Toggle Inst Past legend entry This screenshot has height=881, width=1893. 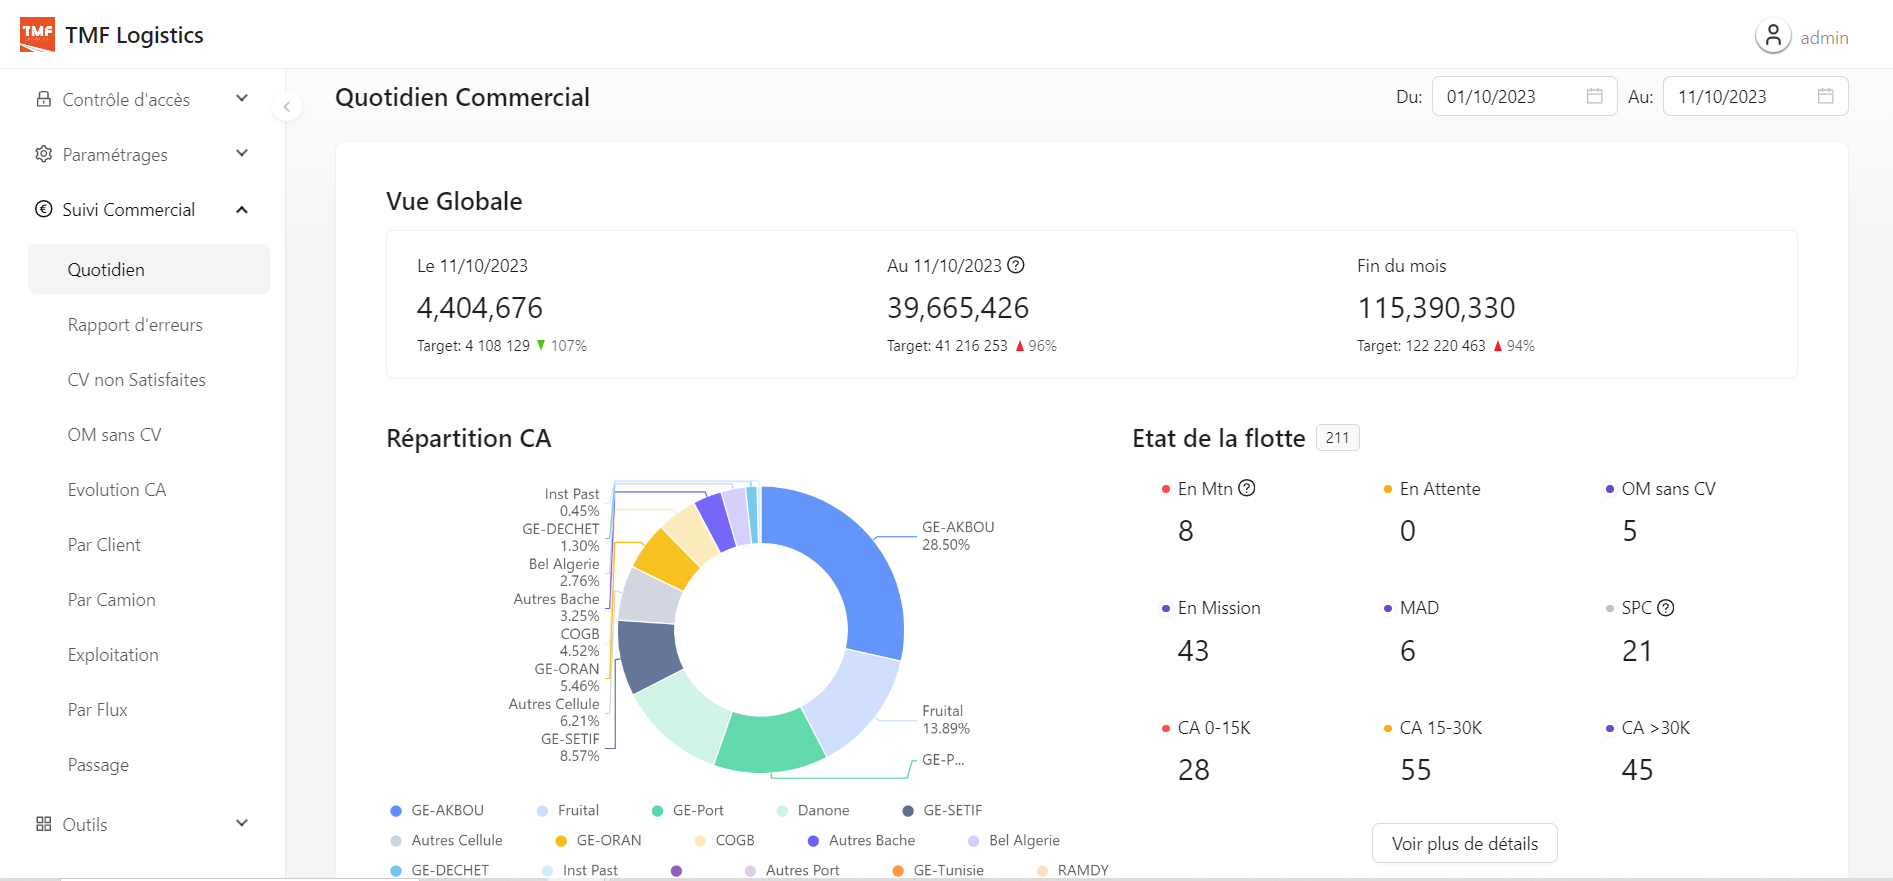(579, 870)
